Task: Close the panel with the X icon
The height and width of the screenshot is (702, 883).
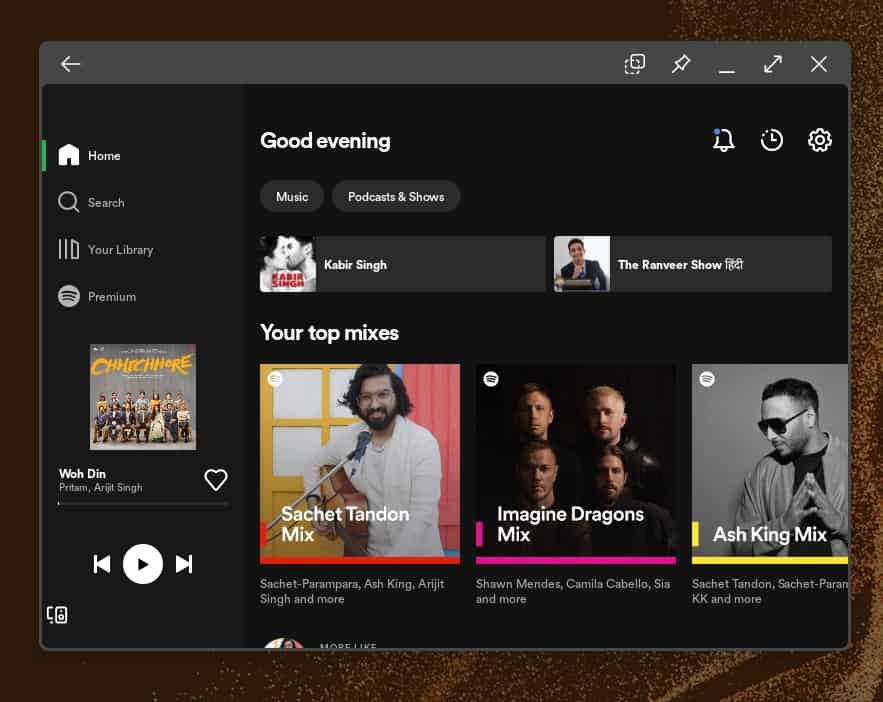Action: click(819, 64)
